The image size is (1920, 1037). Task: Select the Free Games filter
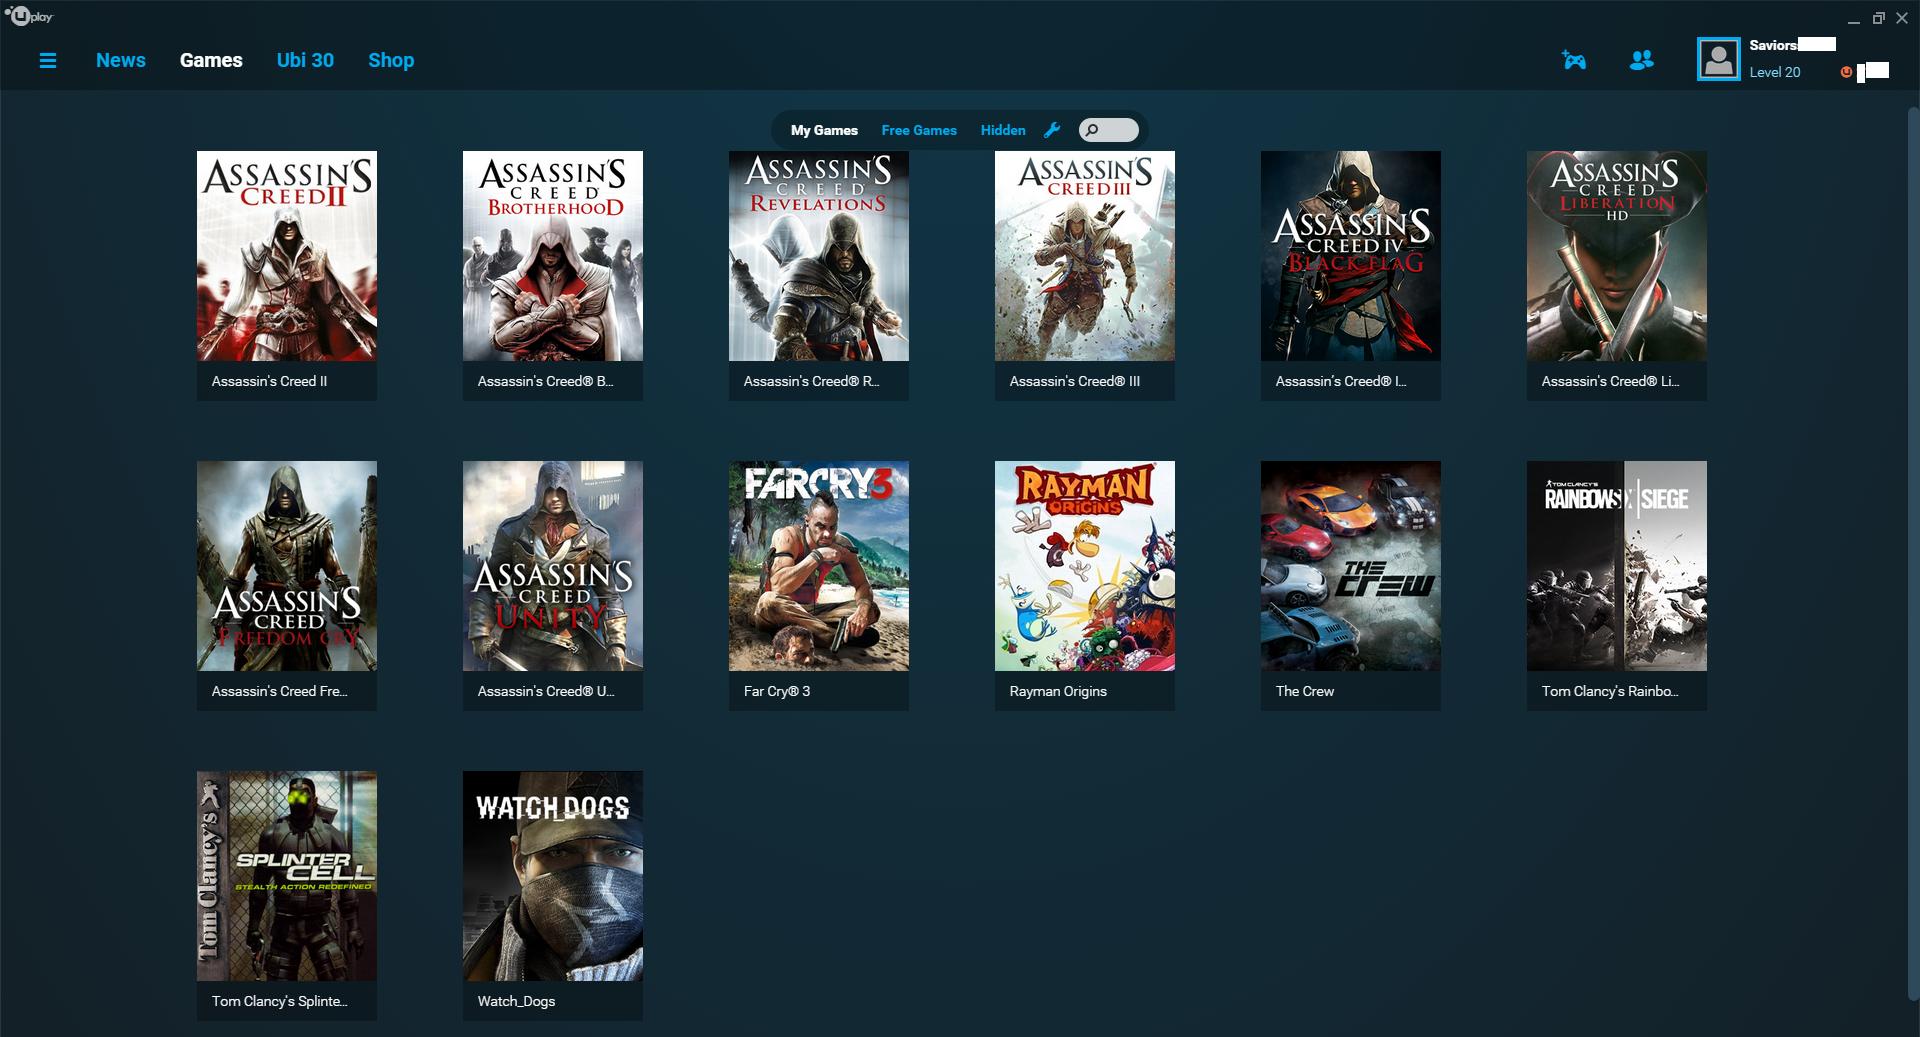coord(919,130)
